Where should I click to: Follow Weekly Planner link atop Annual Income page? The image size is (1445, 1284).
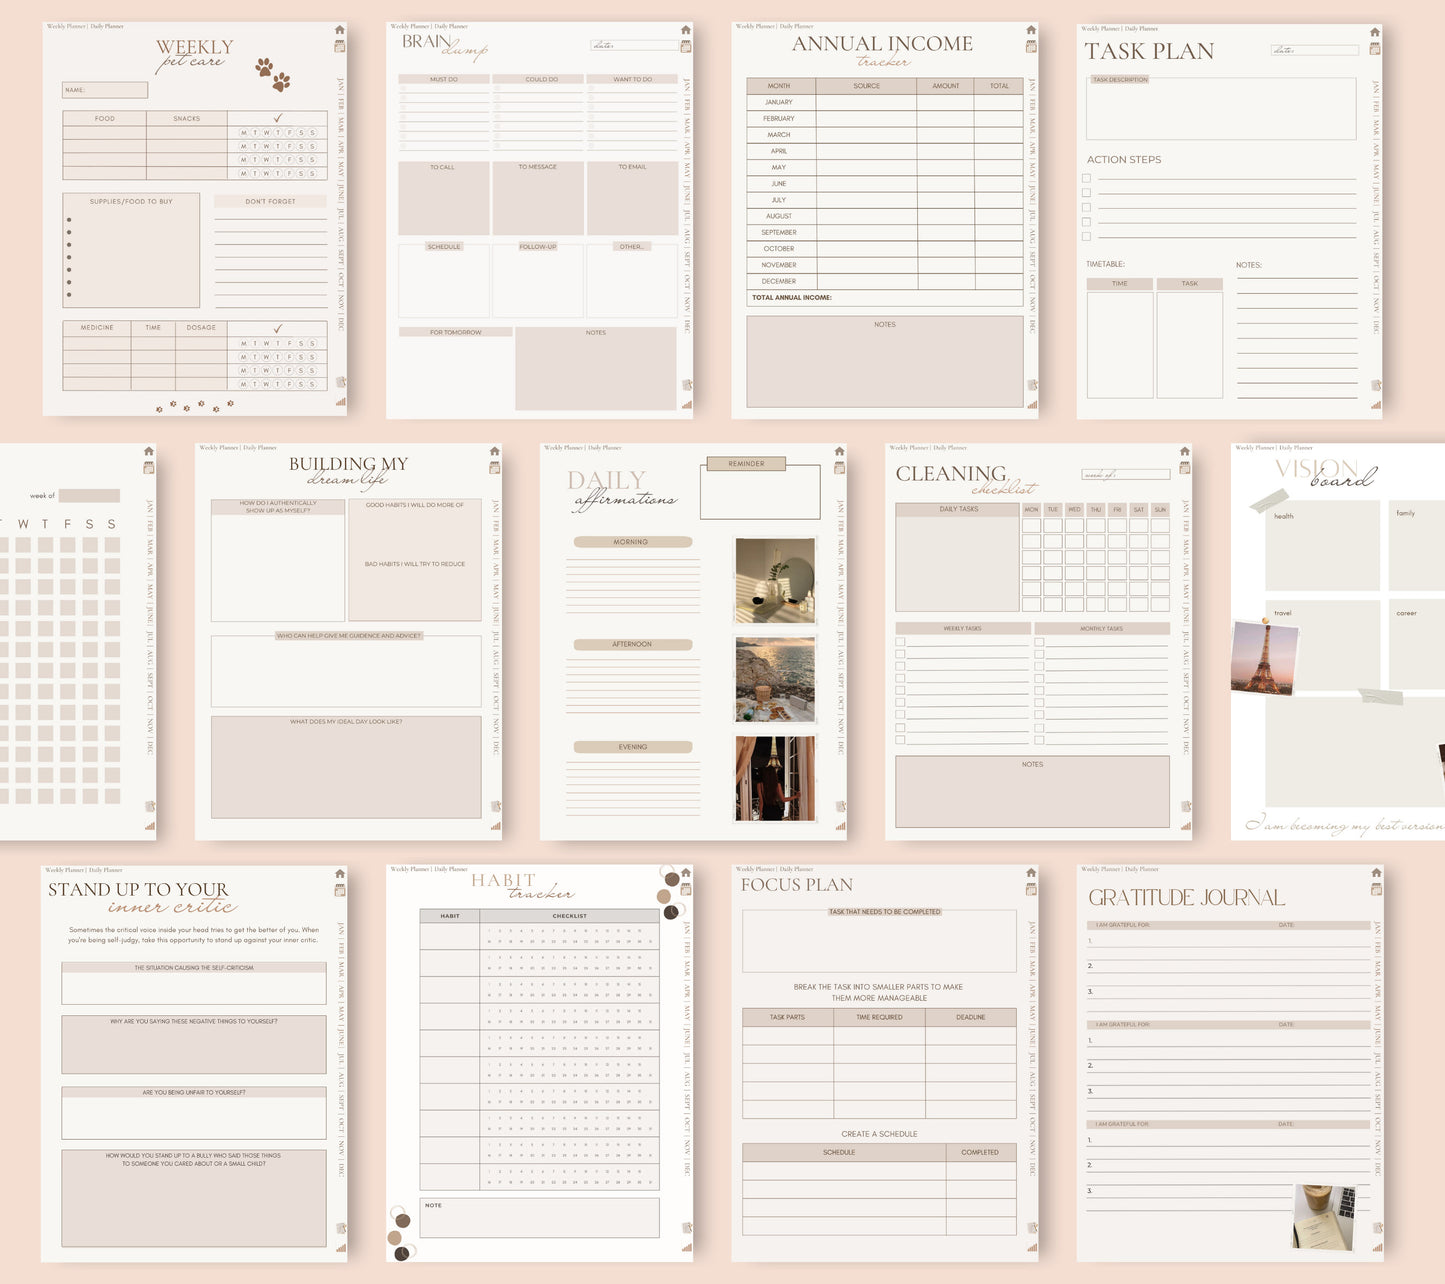click(x=756, y=27)
